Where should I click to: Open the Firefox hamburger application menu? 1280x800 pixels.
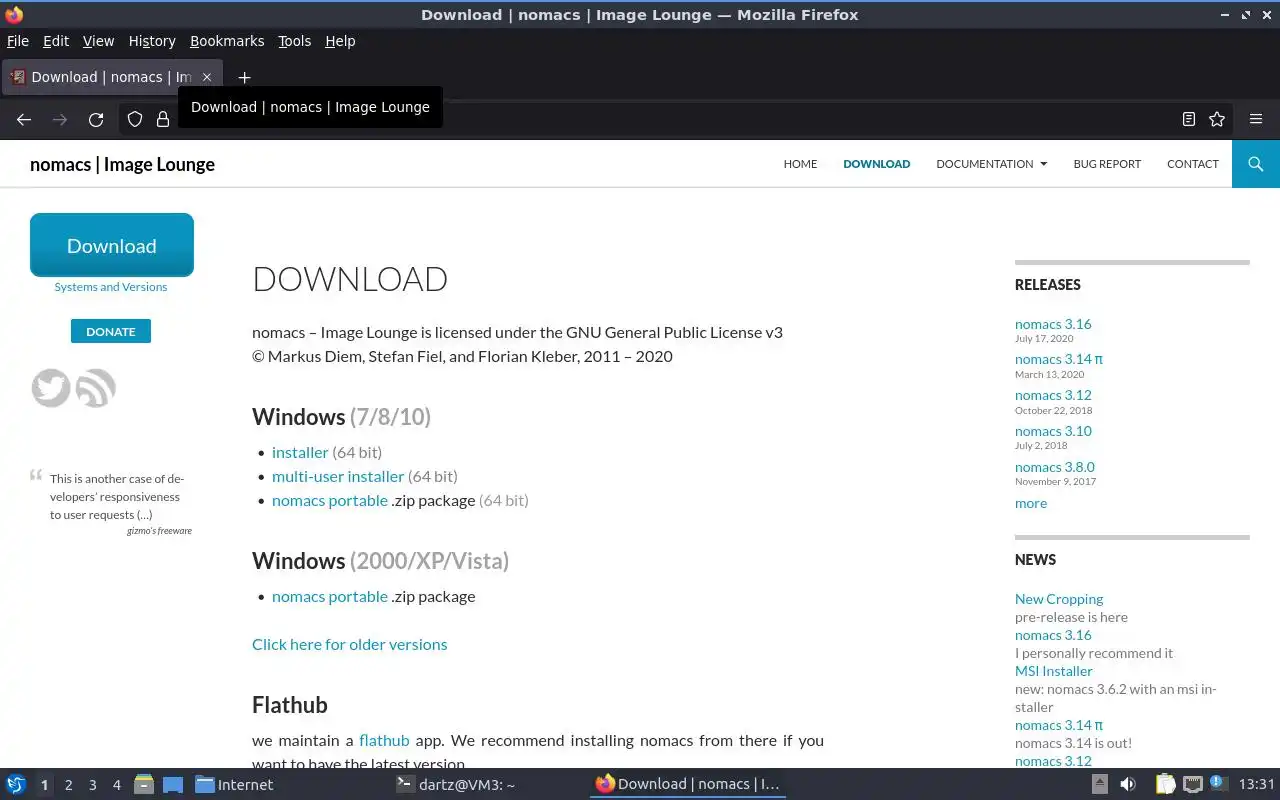point(1256,119)
